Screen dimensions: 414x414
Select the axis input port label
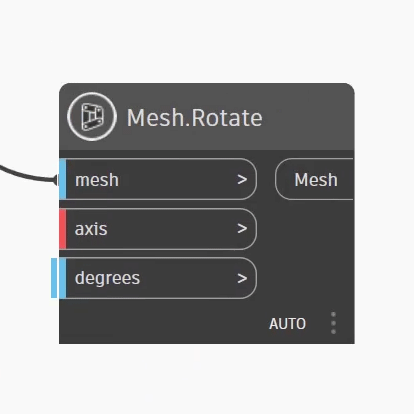[x=91, y=229]
